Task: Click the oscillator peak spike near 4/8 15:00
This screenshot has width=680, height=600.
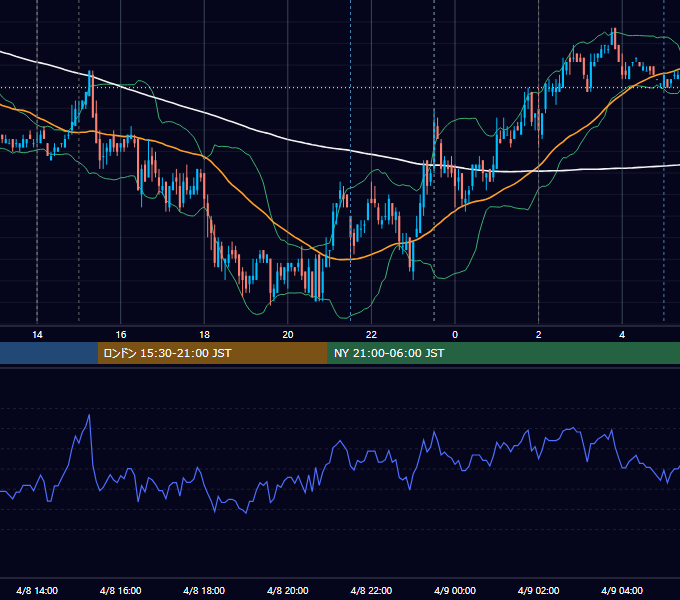Action: 89,416
